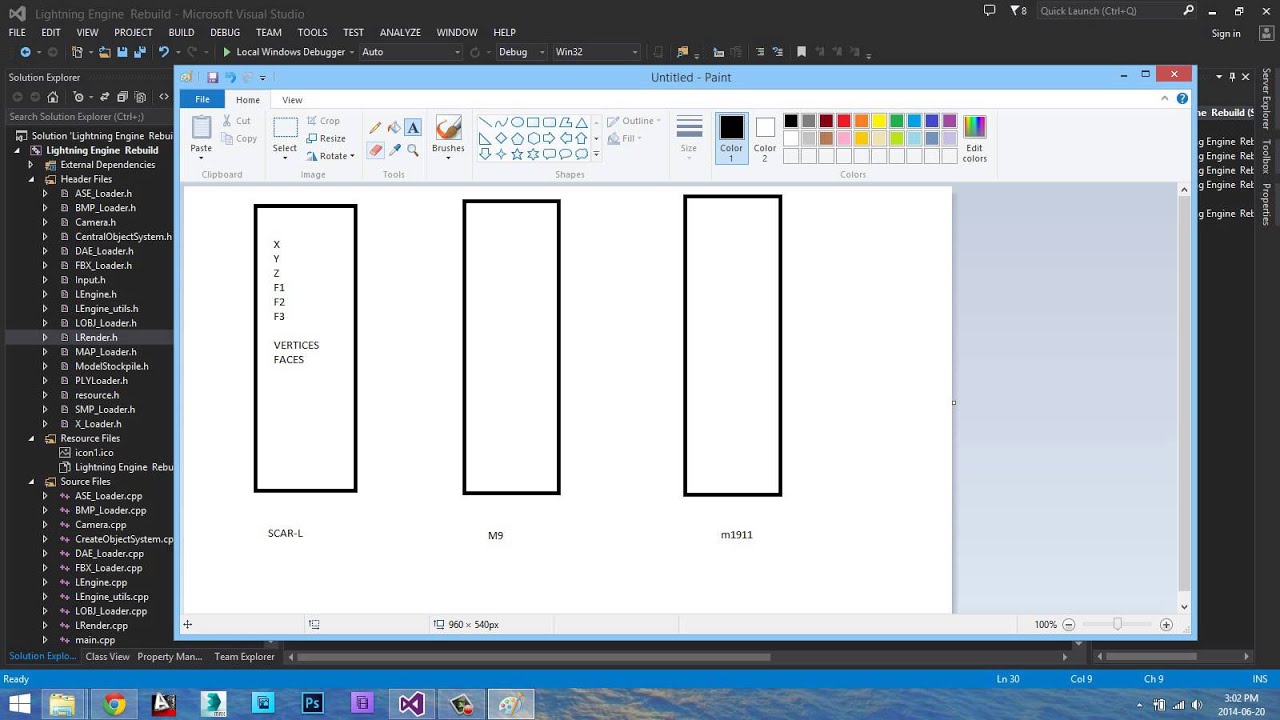Screen dimensions: 1280x720
Task: Open the Paint File tab
Action: click(202, 99)
